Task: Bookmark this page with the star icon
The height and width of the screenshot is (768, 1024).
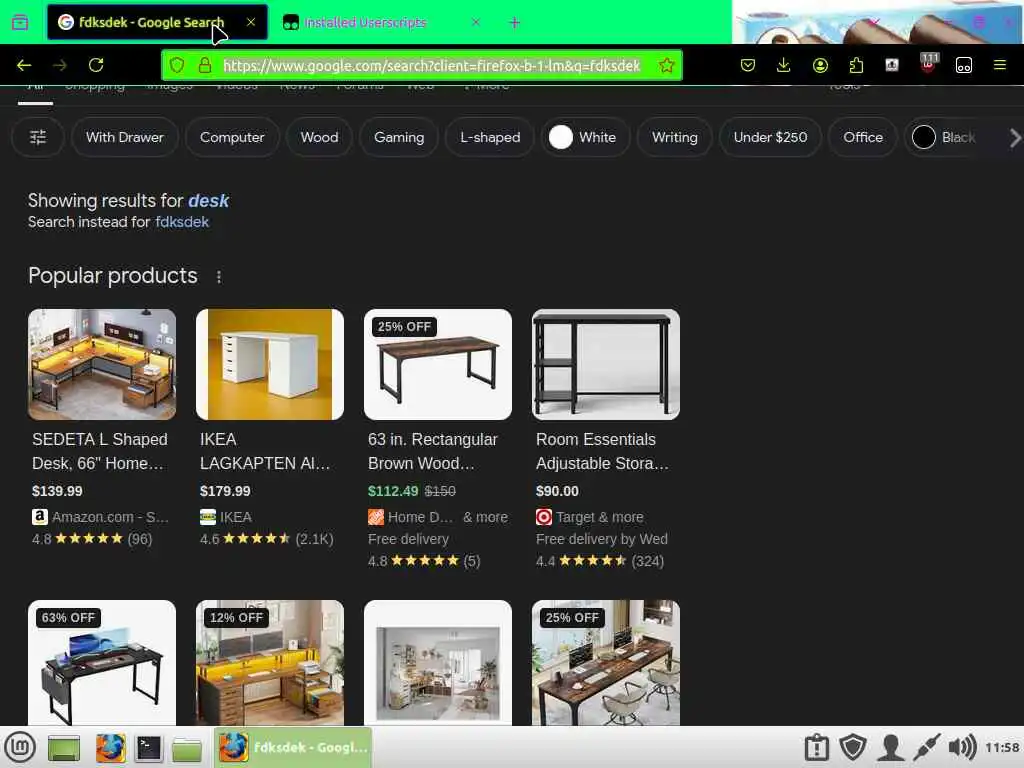Action: click(666, 65)
